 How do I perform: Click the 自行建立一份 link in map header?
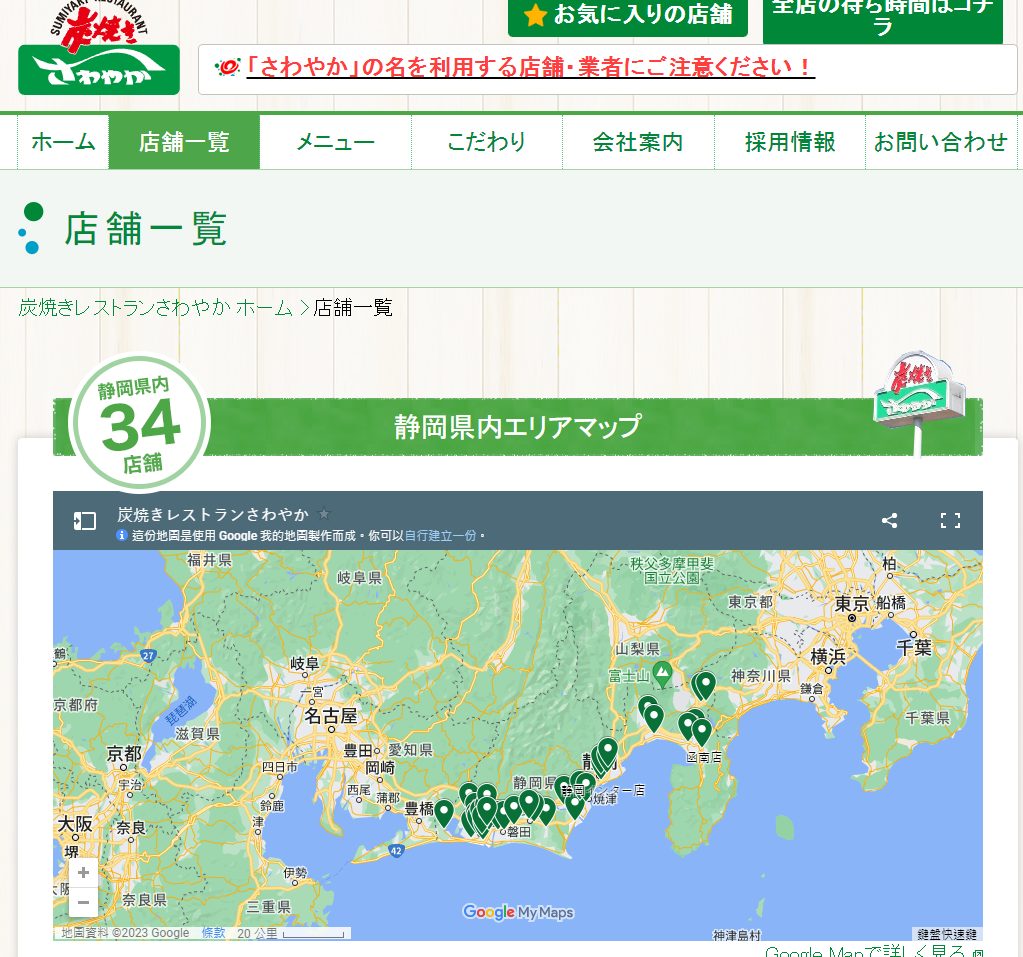tap(440, 536)
